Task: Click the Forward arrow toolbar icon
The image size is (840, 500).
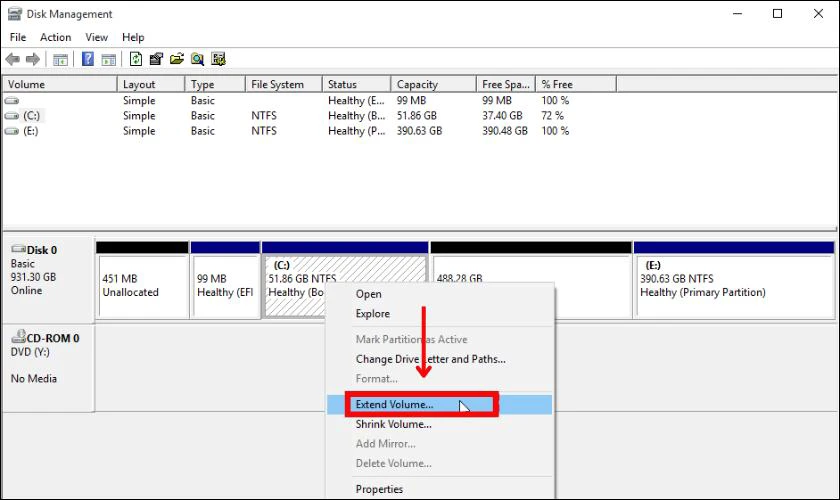Action: pyautogui.click(x=33, y=59)
